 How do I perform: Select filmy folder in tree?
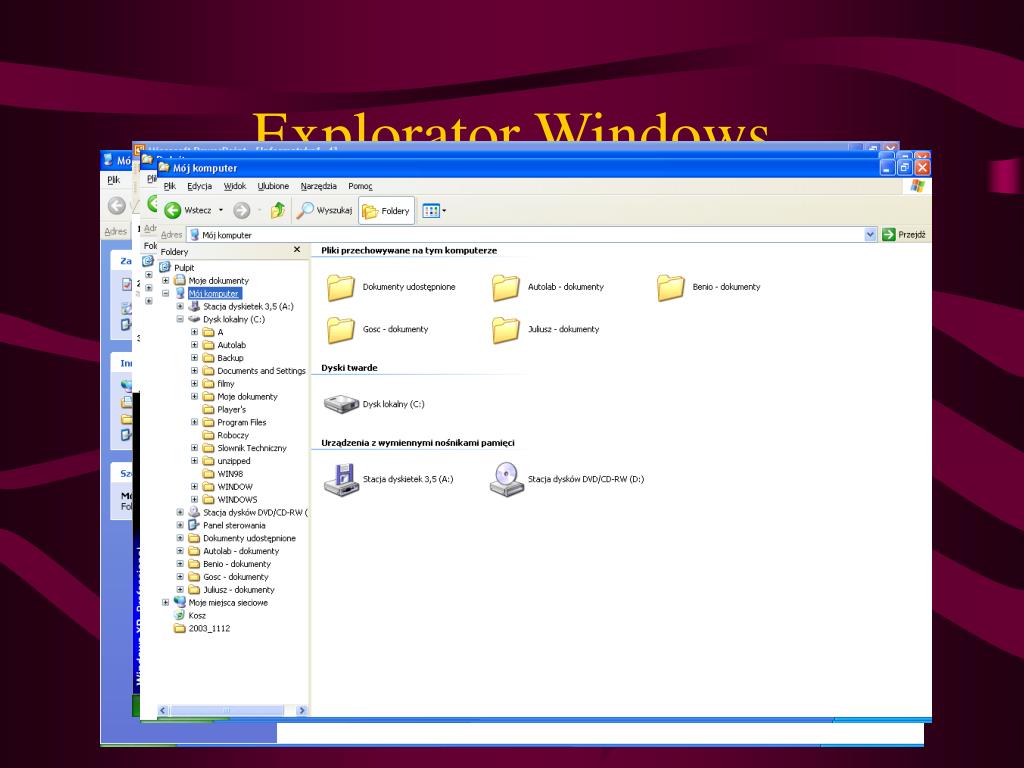tap(225, 384)
